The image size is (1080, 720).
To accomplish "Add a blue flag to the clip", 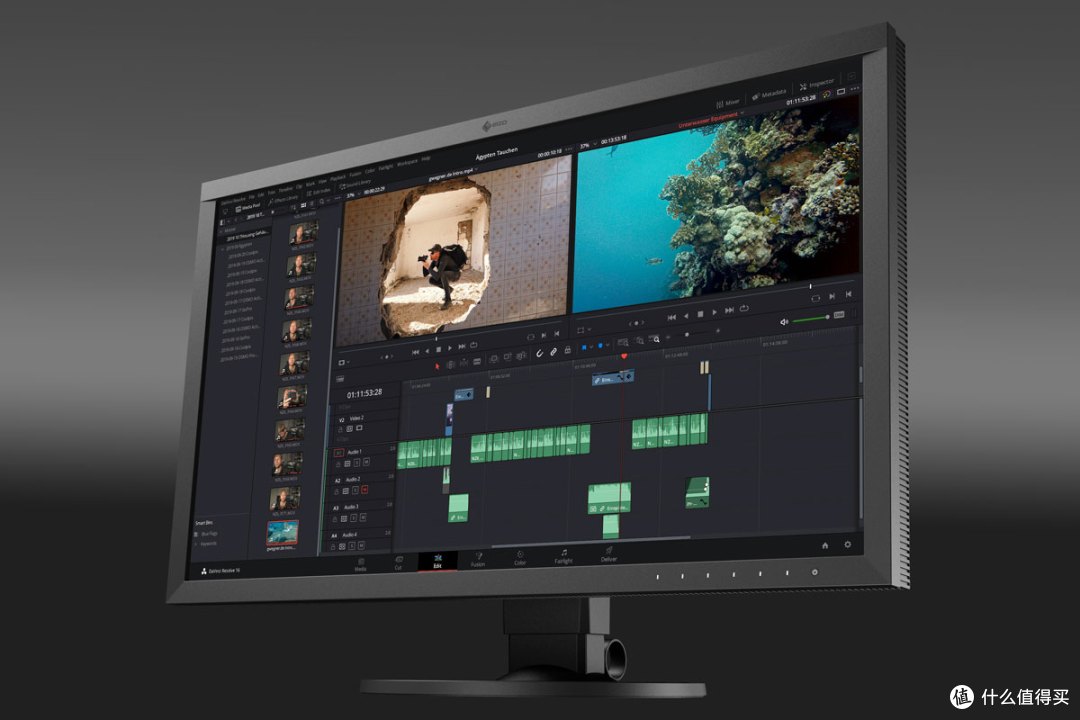I will (x=584, y=348).
